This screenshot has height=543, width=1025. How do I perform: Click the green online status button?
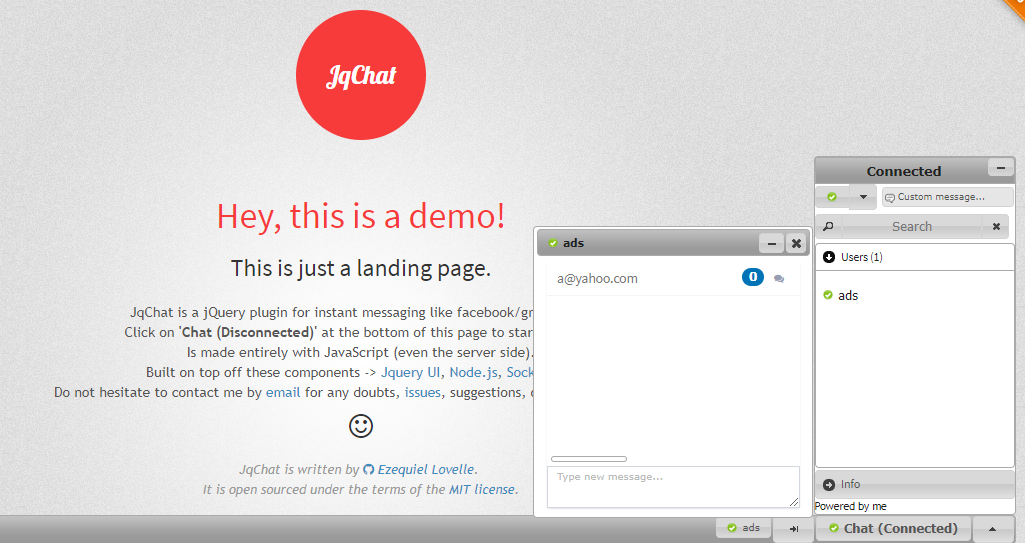pyautogui.click(x=832, y=197)
